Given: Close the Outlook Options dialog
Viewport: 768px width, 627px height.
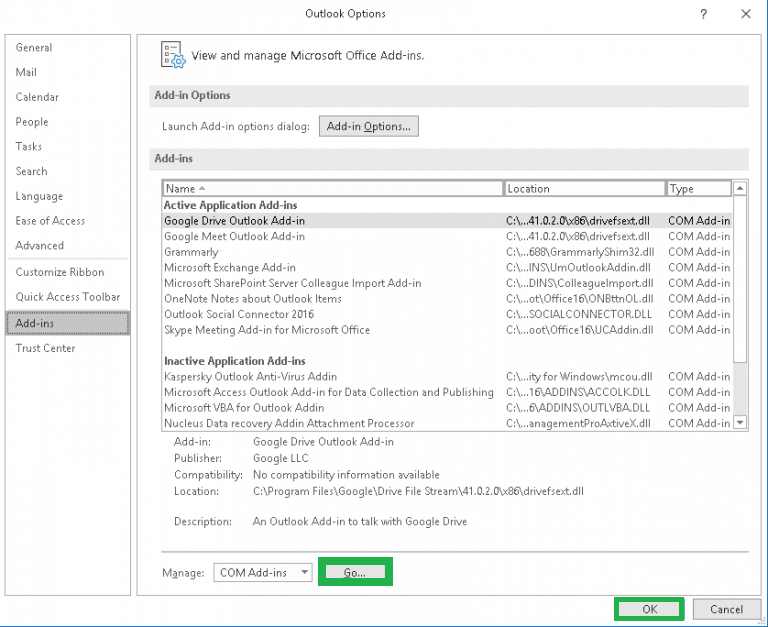Looking at the screenshot, I should 745,14.
